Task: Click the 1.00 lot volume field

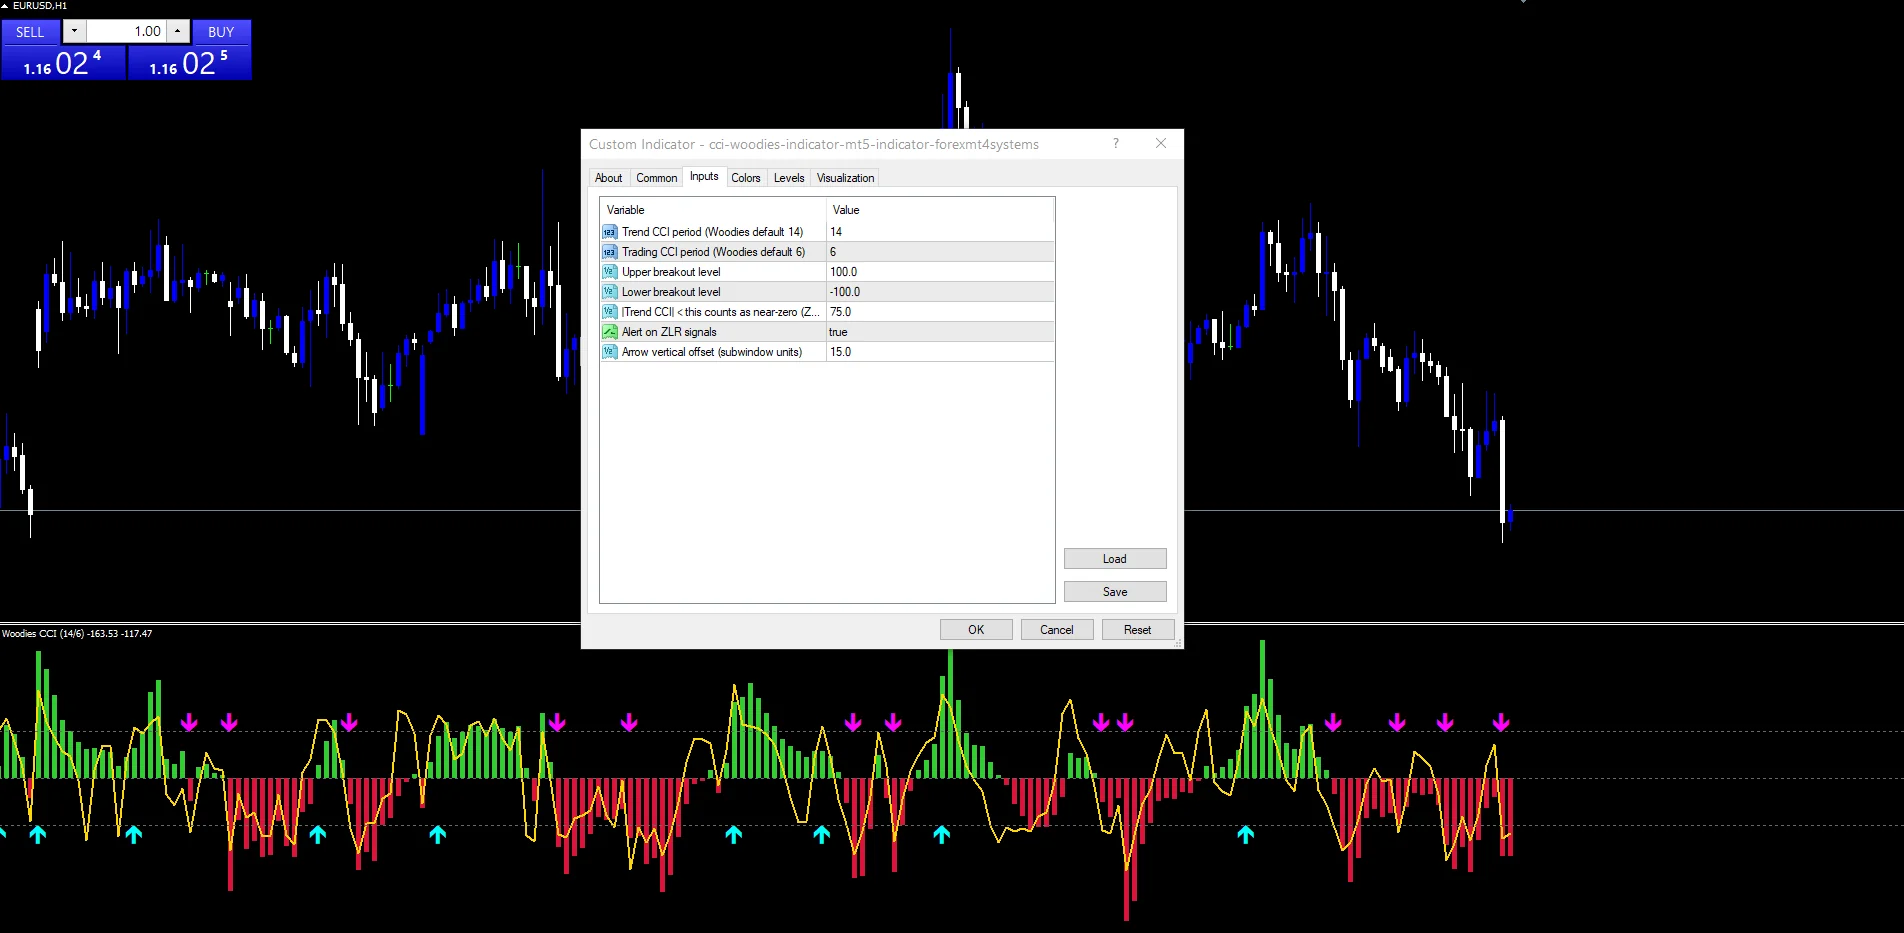Action: pos(126,31)
